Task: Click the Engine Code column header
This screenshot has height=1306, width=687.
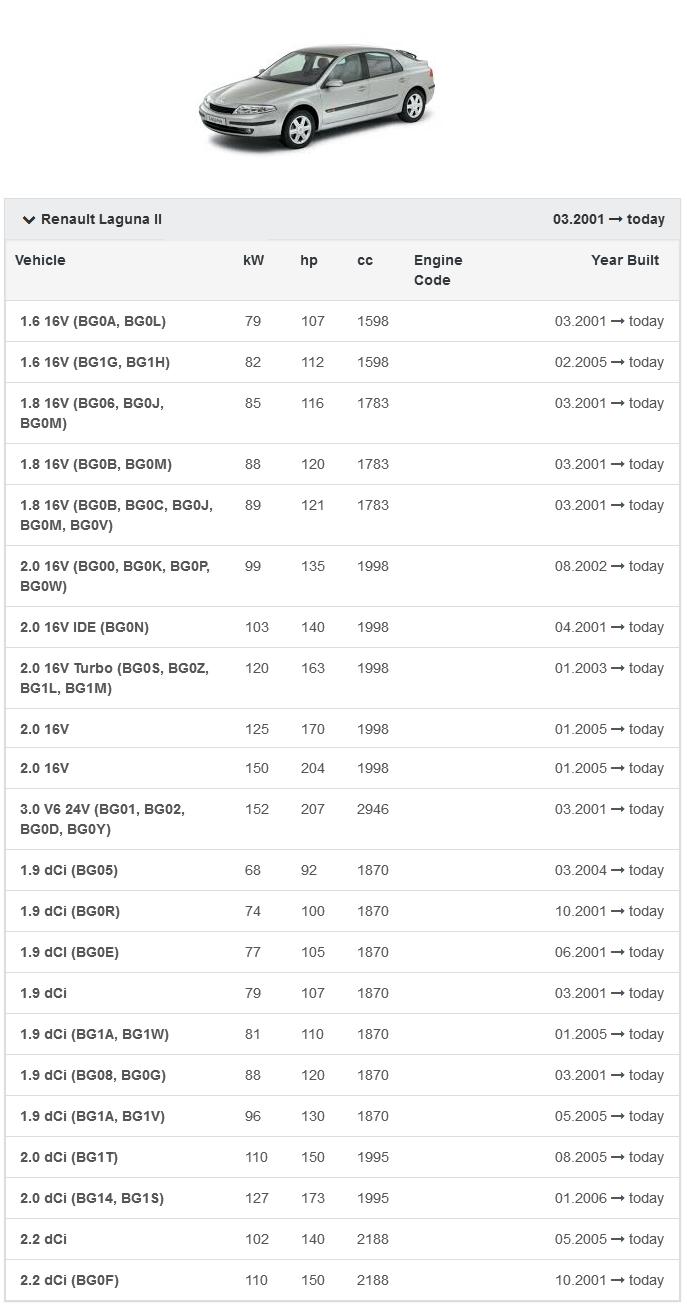Action: [x=438, y=270]
